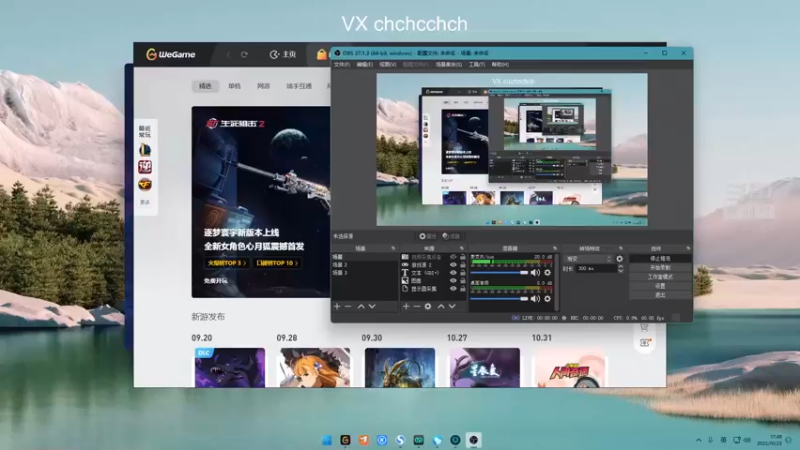This screenshot has width=800, height=450.
Task: Open the OBS Scene Collection menu
Action: pyautogui.click(x=449, y=65)
